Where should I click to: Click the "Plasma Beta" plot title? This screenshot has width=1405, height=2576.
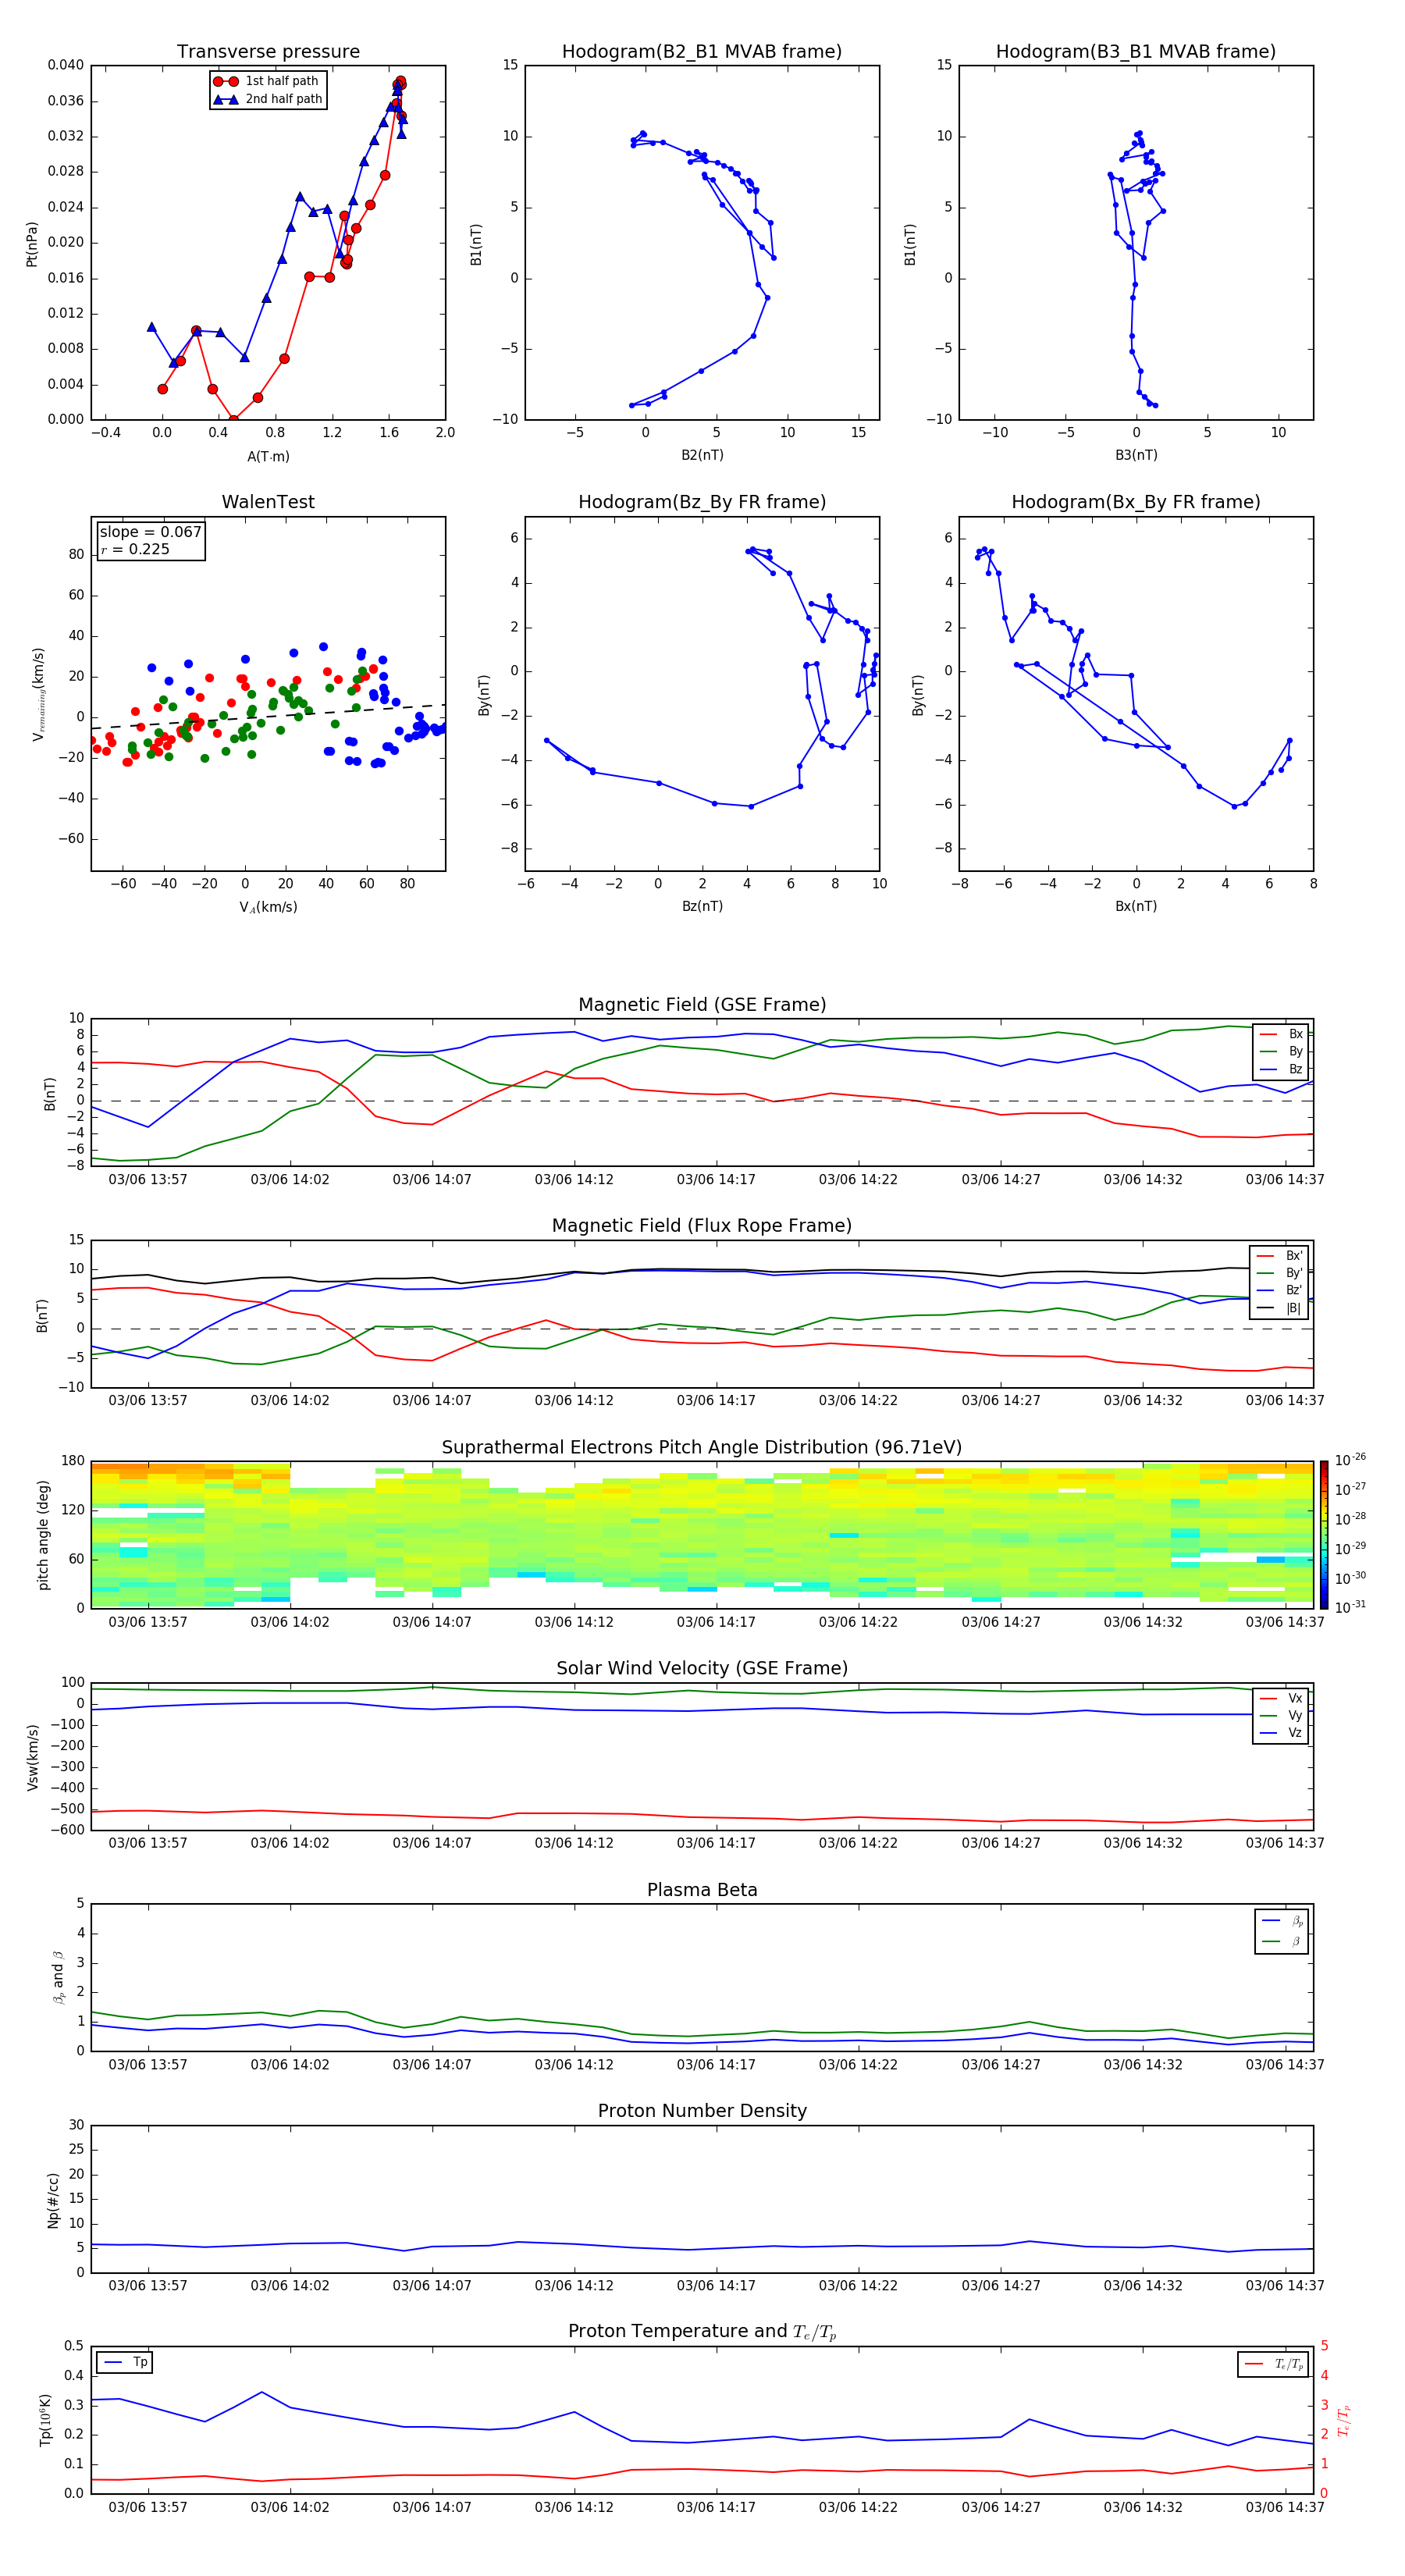point(702,1891)
